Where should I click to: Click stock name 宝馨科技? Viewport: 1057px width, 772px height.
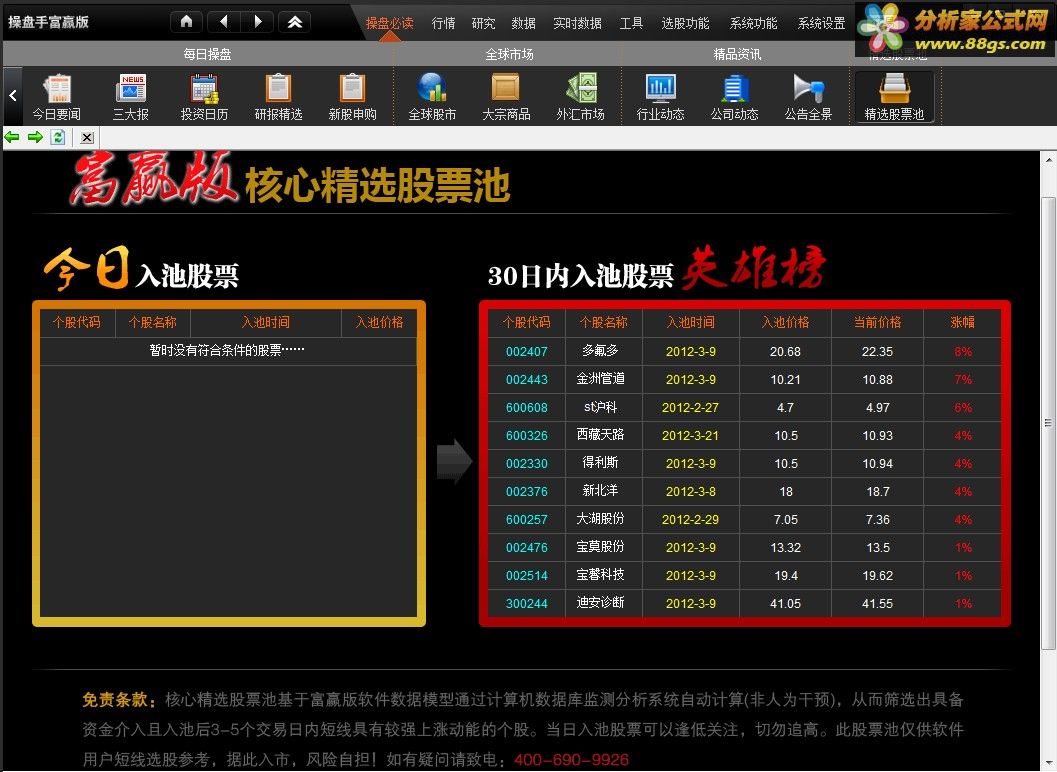tap(601, 575)
